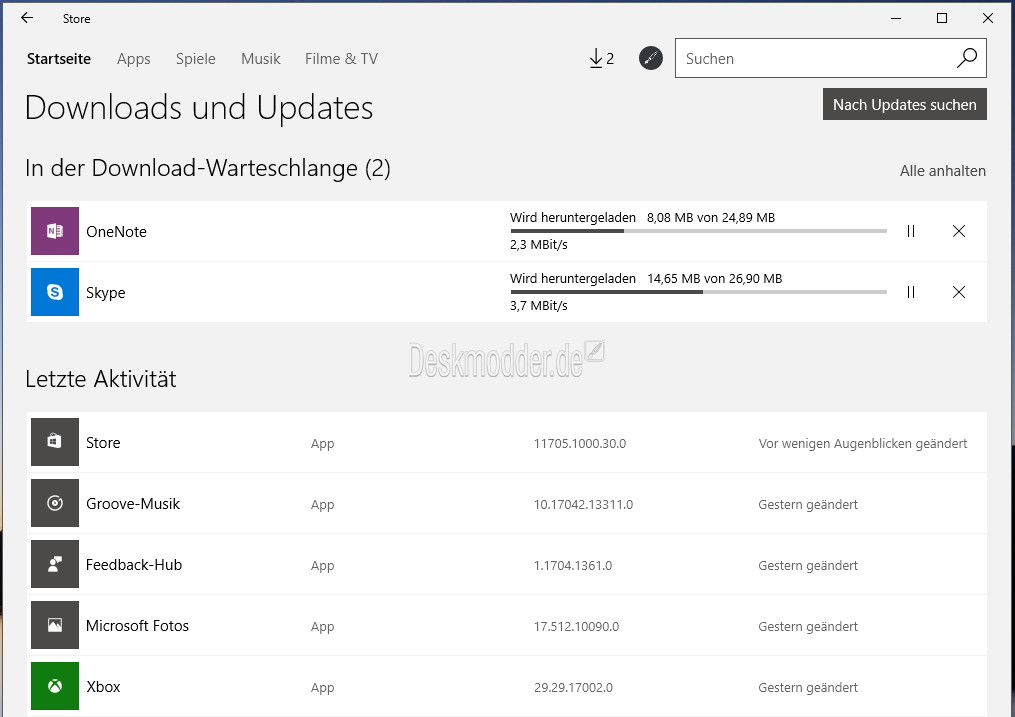Open the Xbox activity entry
1015x717 pixels.
(507, 686)
